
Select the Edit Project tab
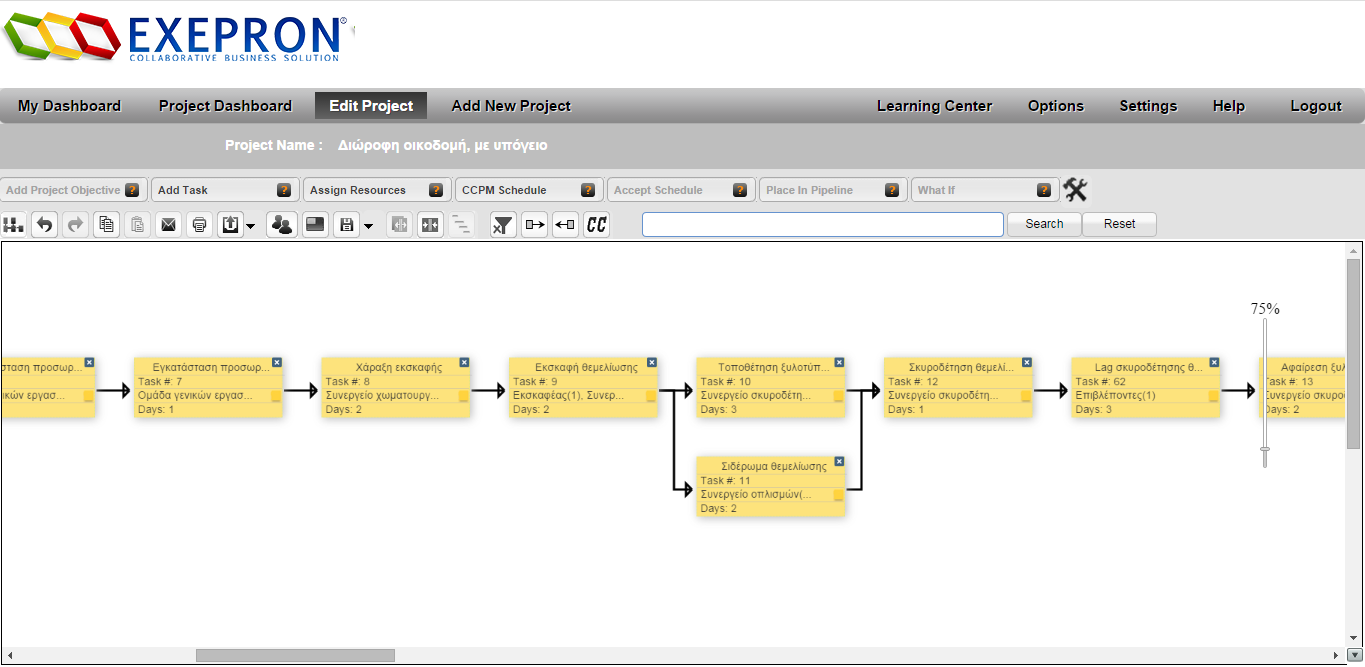371,106
